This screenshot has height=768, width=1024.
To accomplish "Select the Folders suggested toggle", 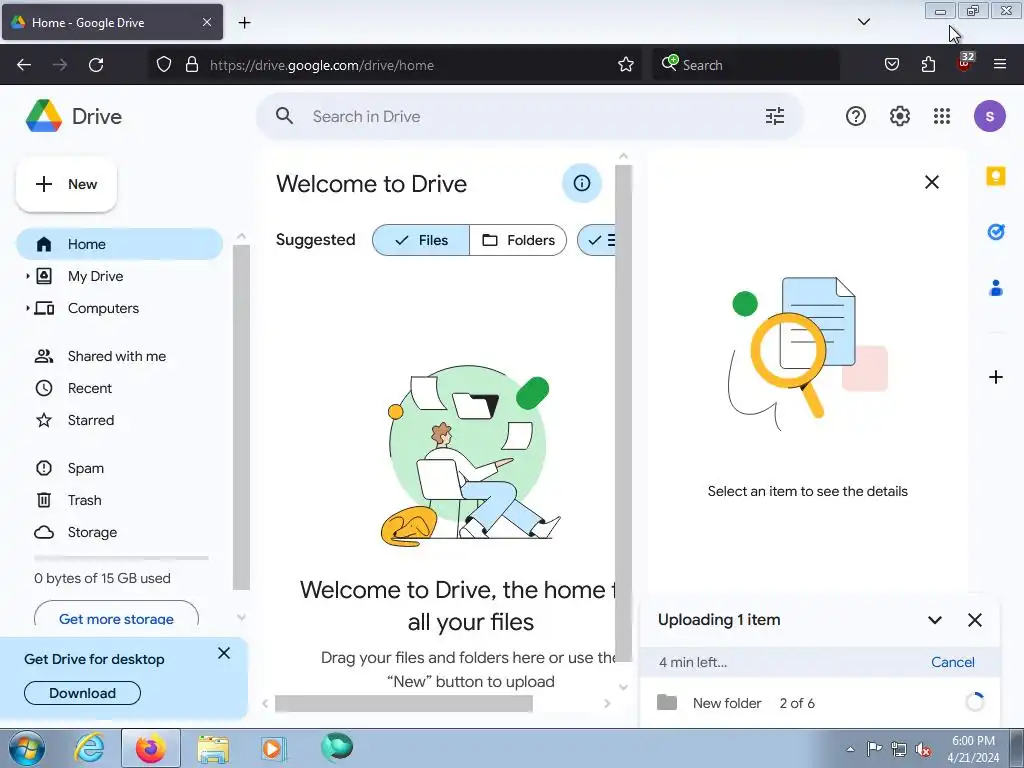I will tap(518, 240).
